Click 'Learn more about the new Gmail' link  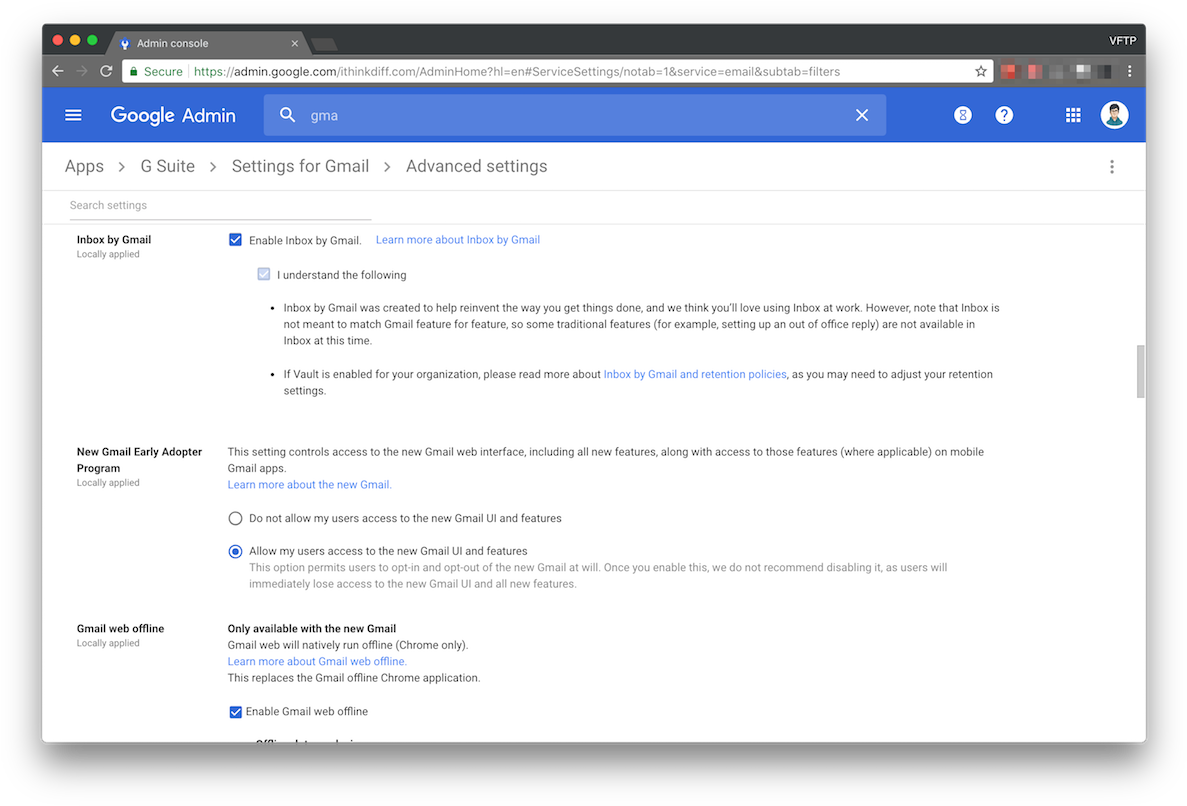pyautogui.click(x=309, y=484)
